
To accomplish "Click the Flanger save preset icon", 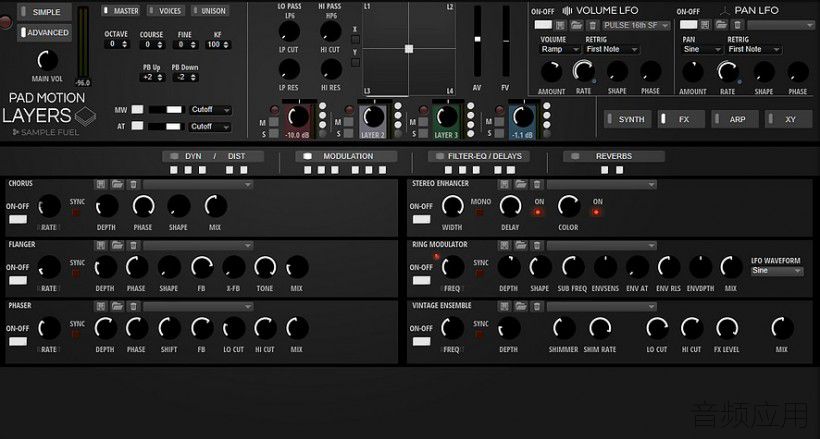I will pos(101,245).
